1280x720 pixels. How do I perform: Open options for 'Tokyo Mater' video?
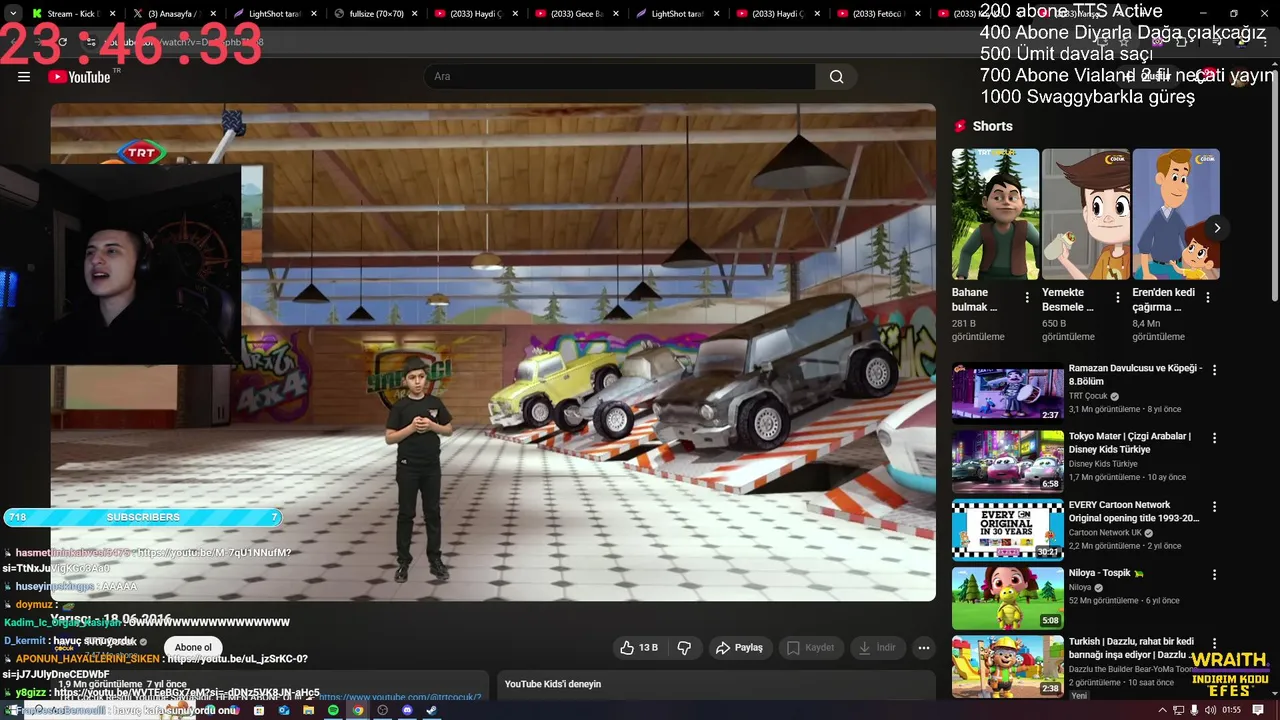[1215, 438]
